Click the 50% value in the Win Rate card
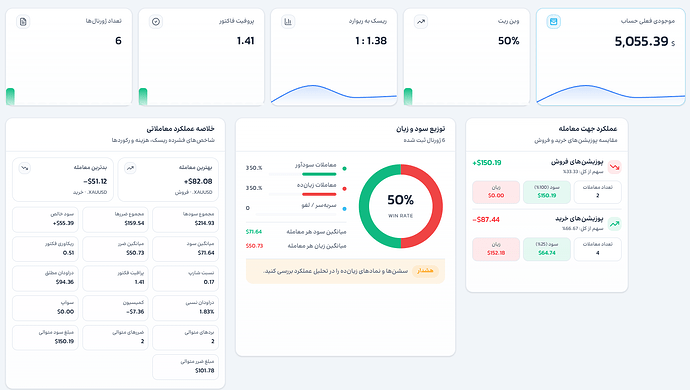 (x=509, y=41)
